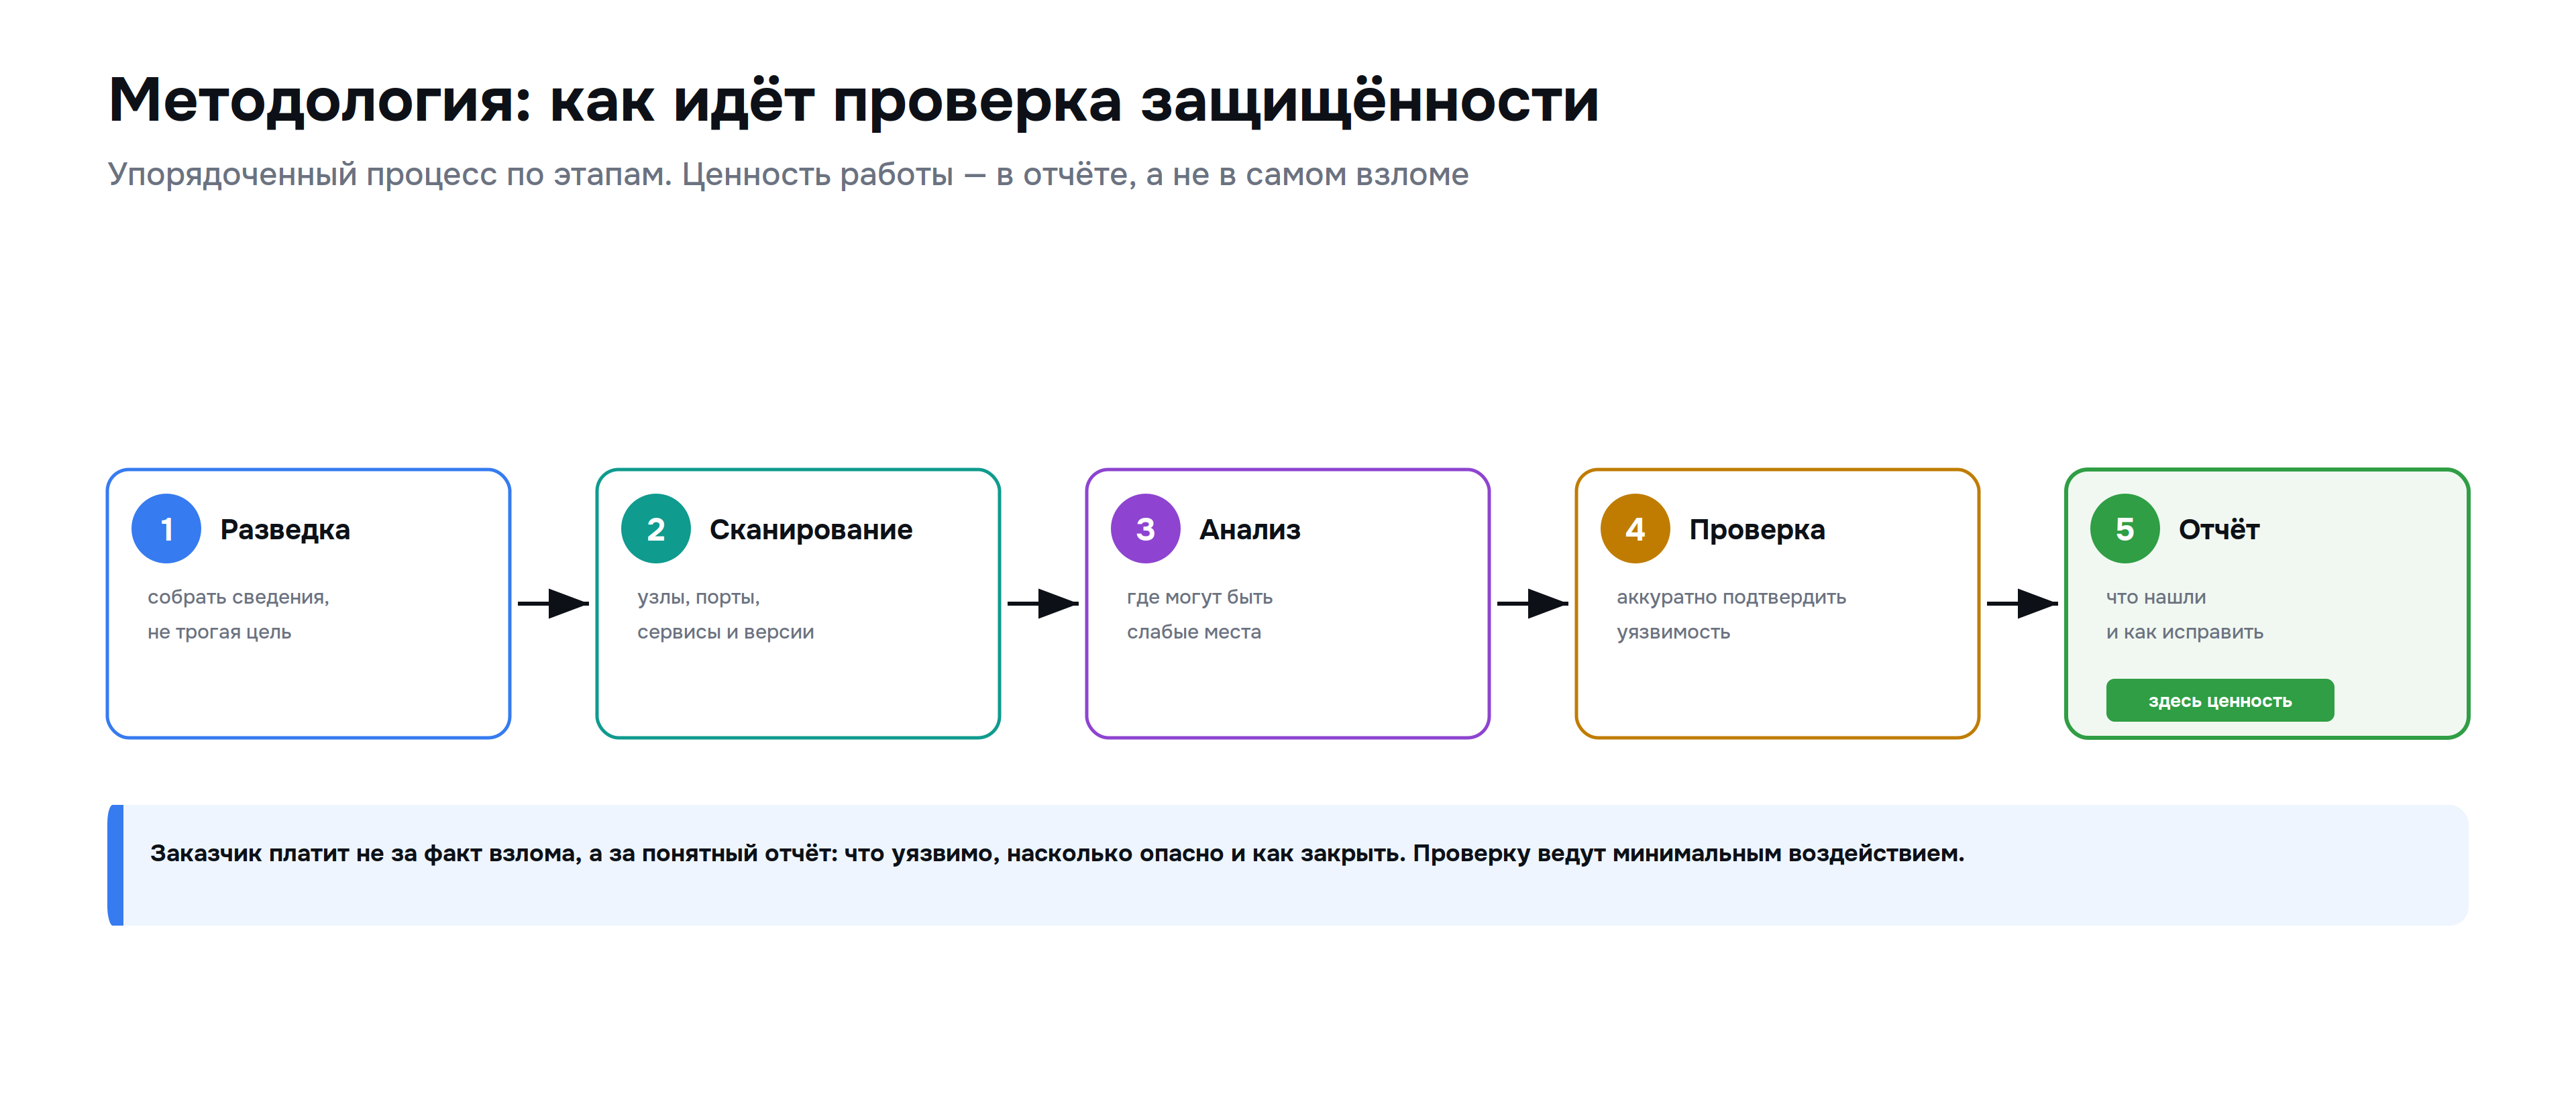Click the text 'не трогая цель'
The image size is (2576, 1100).
click(x=219, y=632)
